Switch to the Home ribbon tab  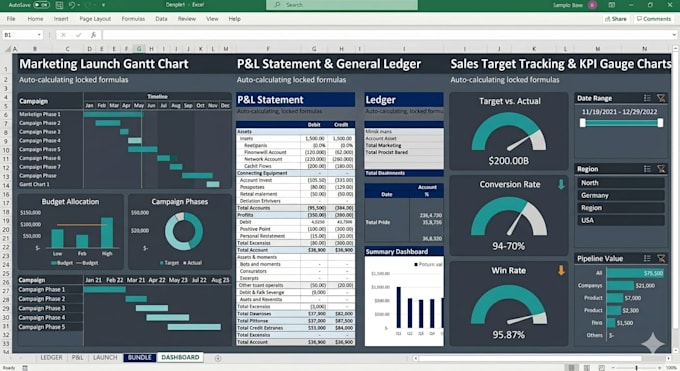35,19
